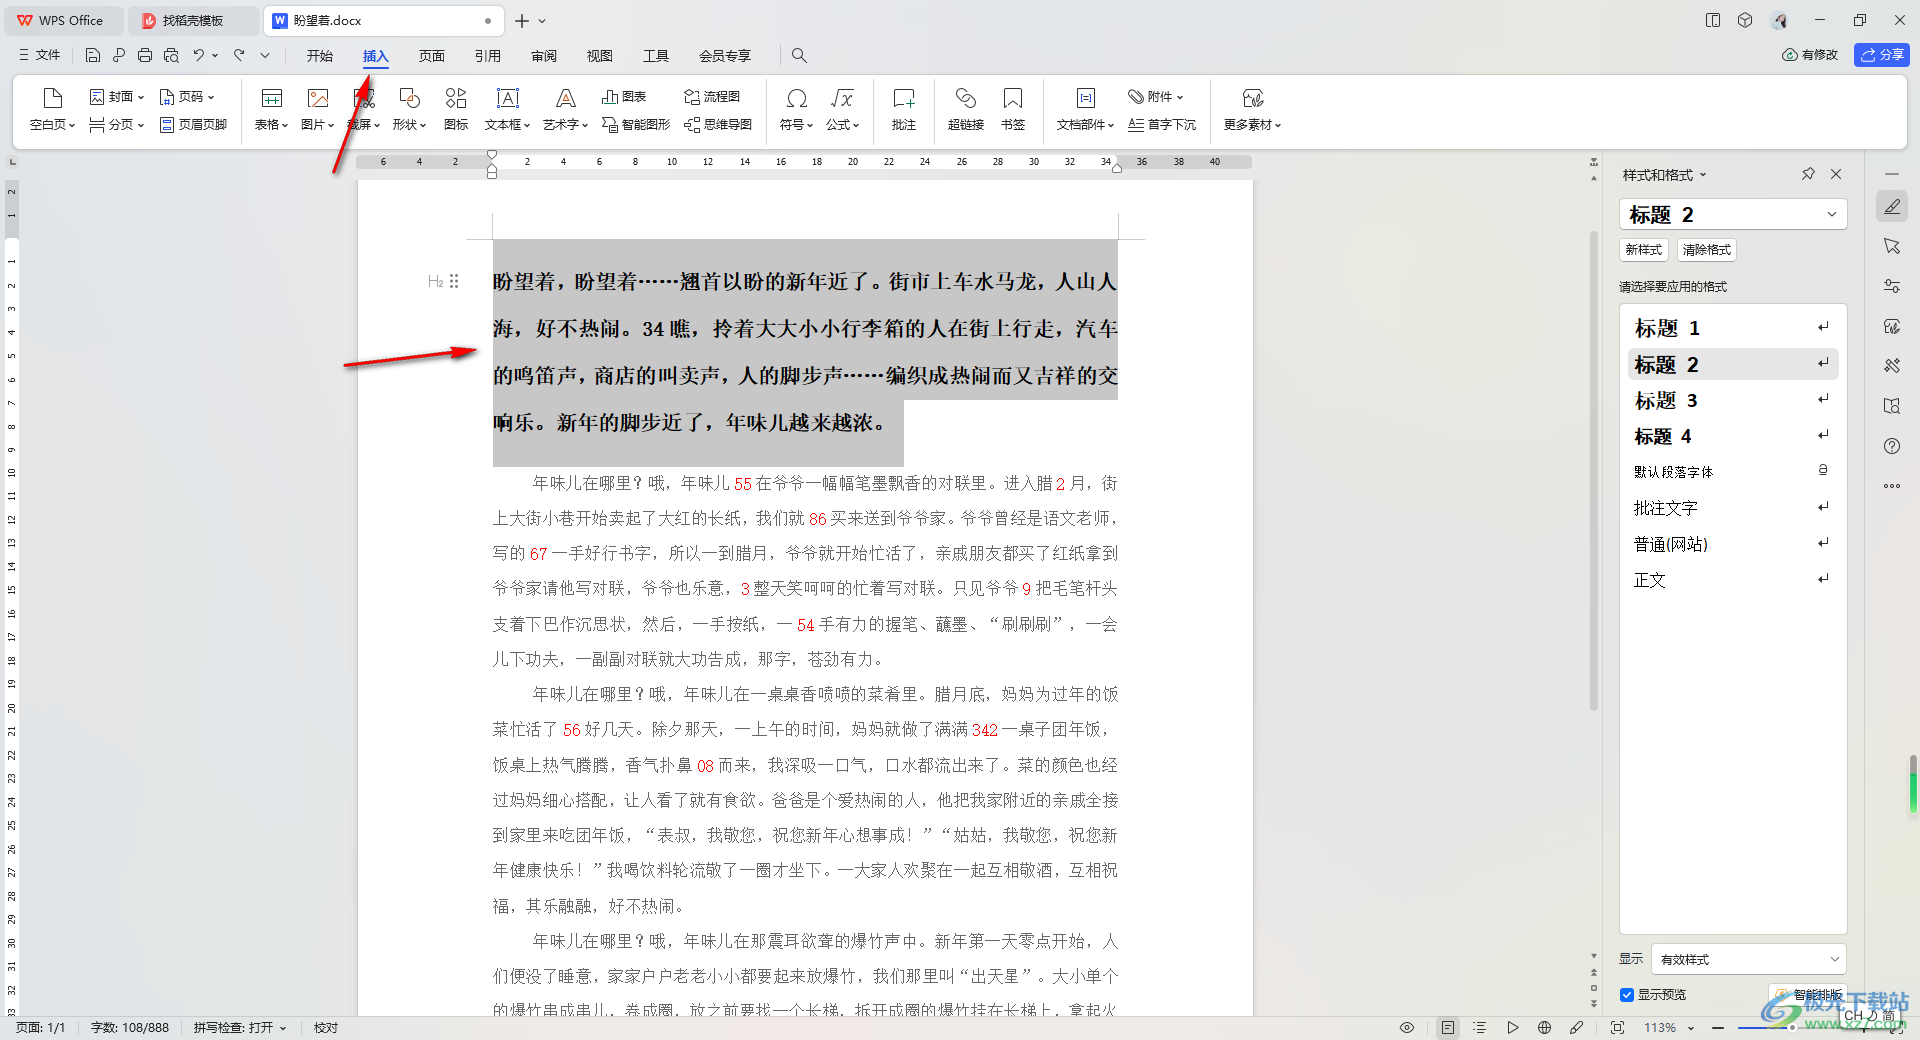1920x1040 pixels.
Task: Open the shapes (形状) tool
Action: coord(409,109)
